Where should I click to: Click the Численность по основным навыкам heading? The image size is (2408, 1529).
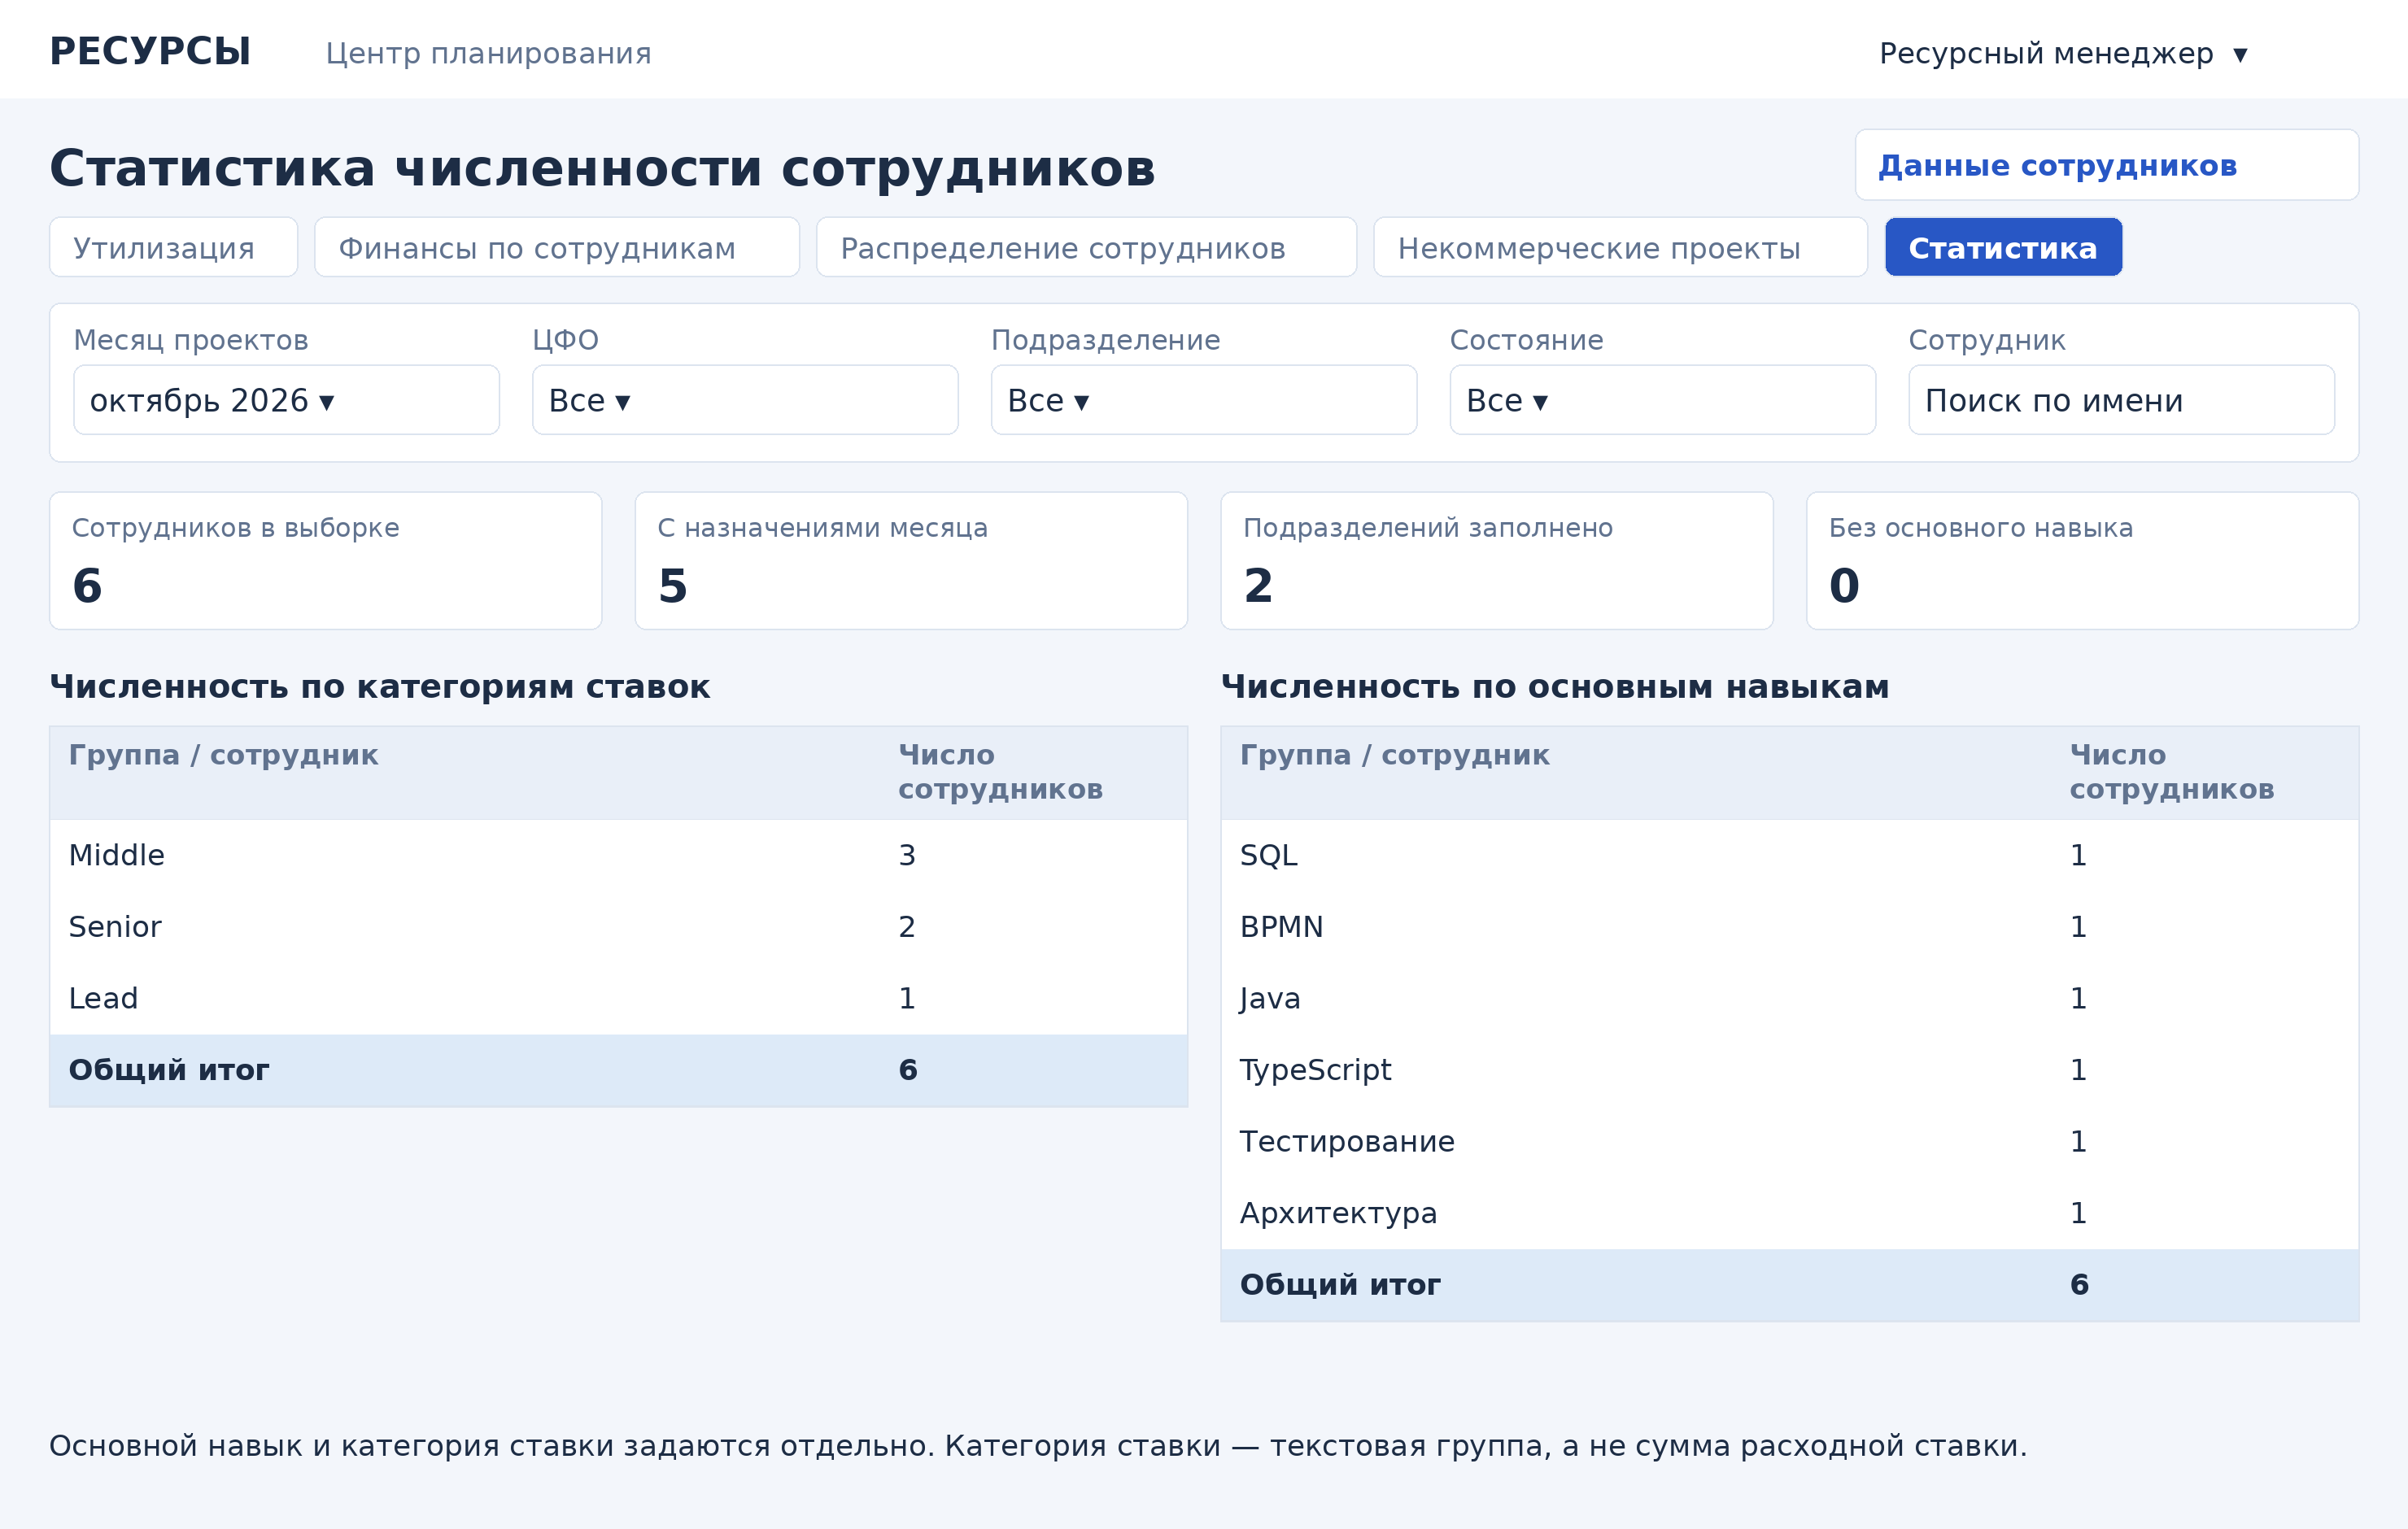coord(1555,687)
